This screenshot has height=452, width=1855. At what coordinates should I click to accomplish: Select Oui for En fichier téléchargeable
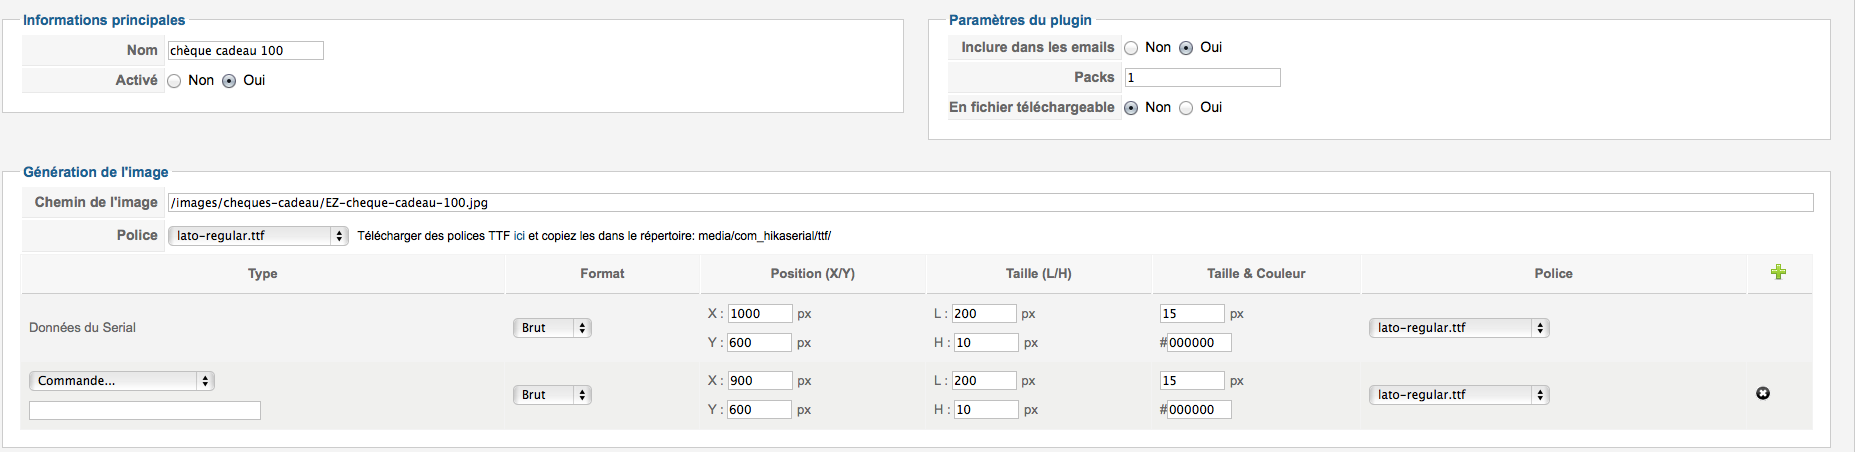click(x=1186, y=108)
